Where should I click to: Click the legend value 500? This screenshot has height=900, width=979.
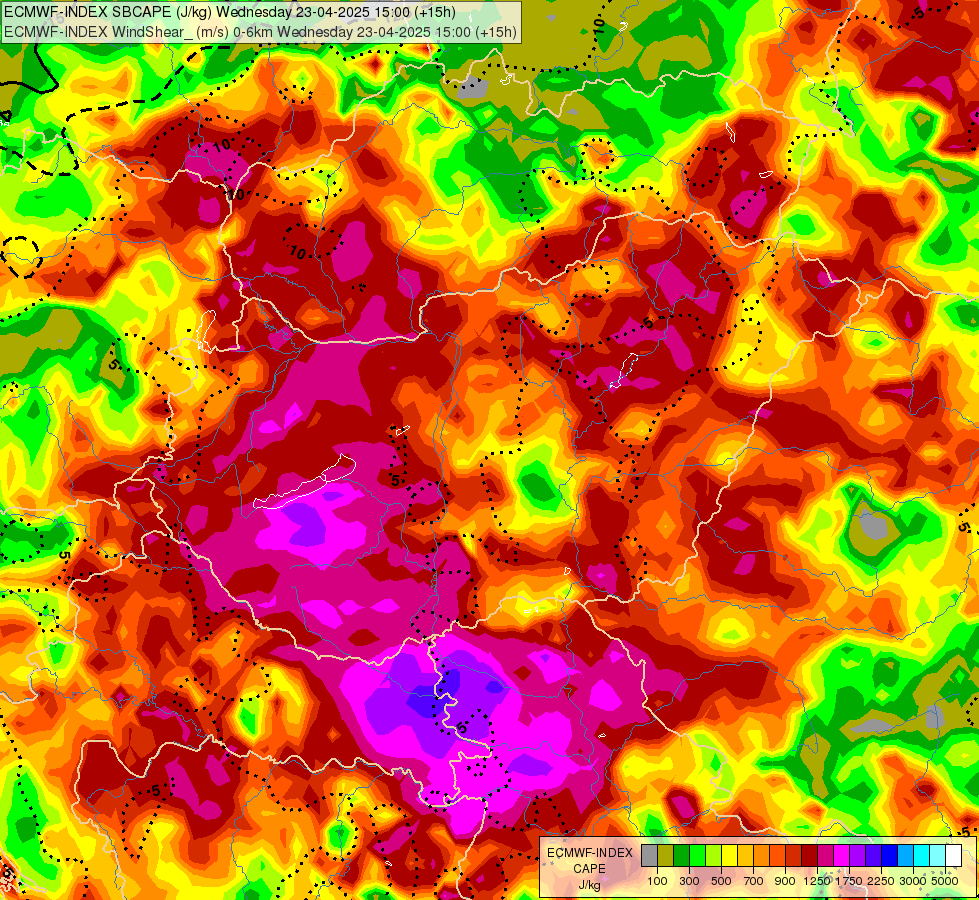(721, 881)
